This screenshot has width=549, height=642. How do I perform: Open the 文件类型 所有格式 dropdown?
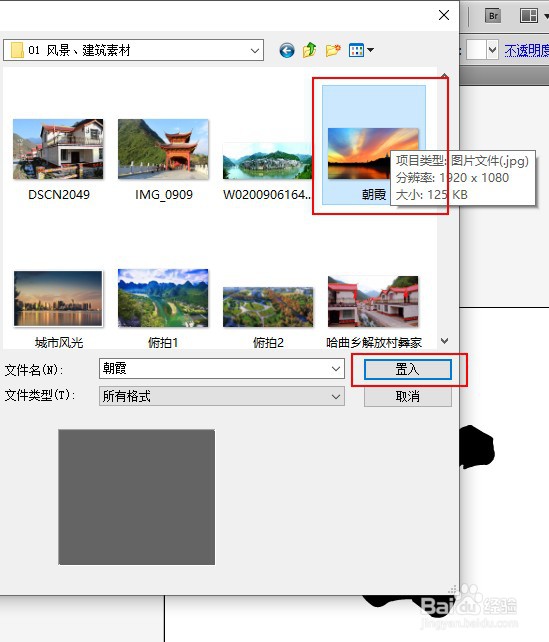[x=221, y=396]
